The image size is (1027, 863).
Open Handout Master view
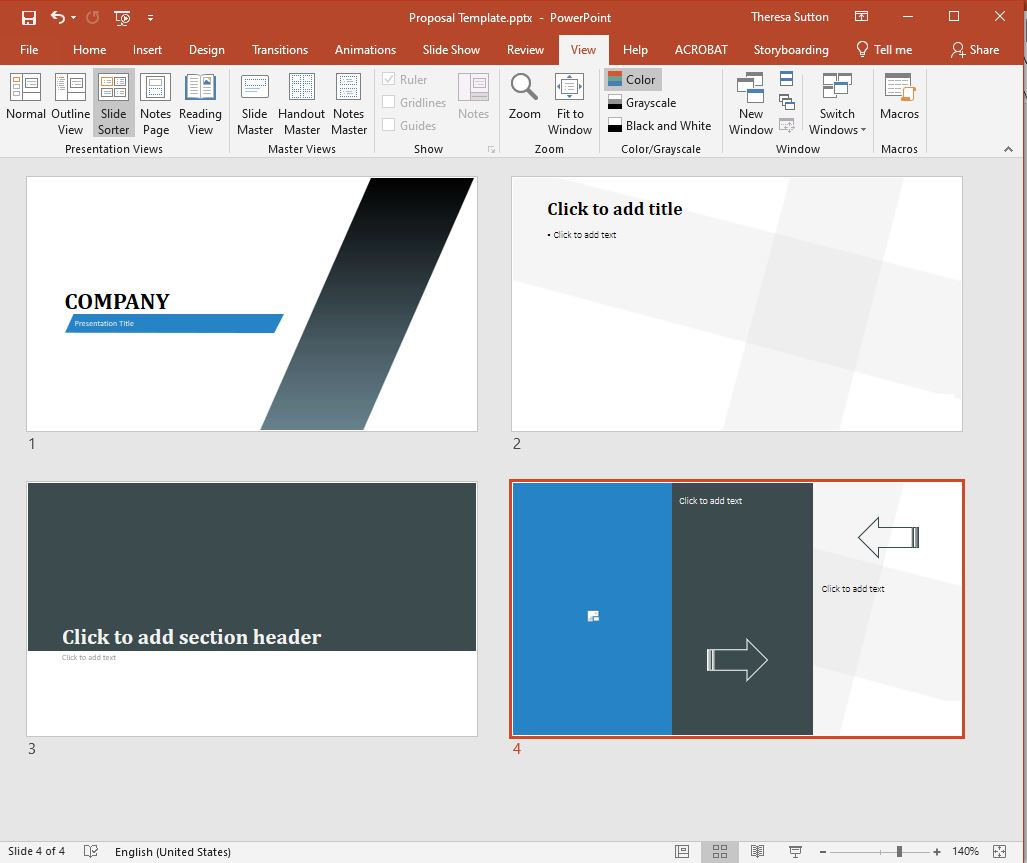301,102
